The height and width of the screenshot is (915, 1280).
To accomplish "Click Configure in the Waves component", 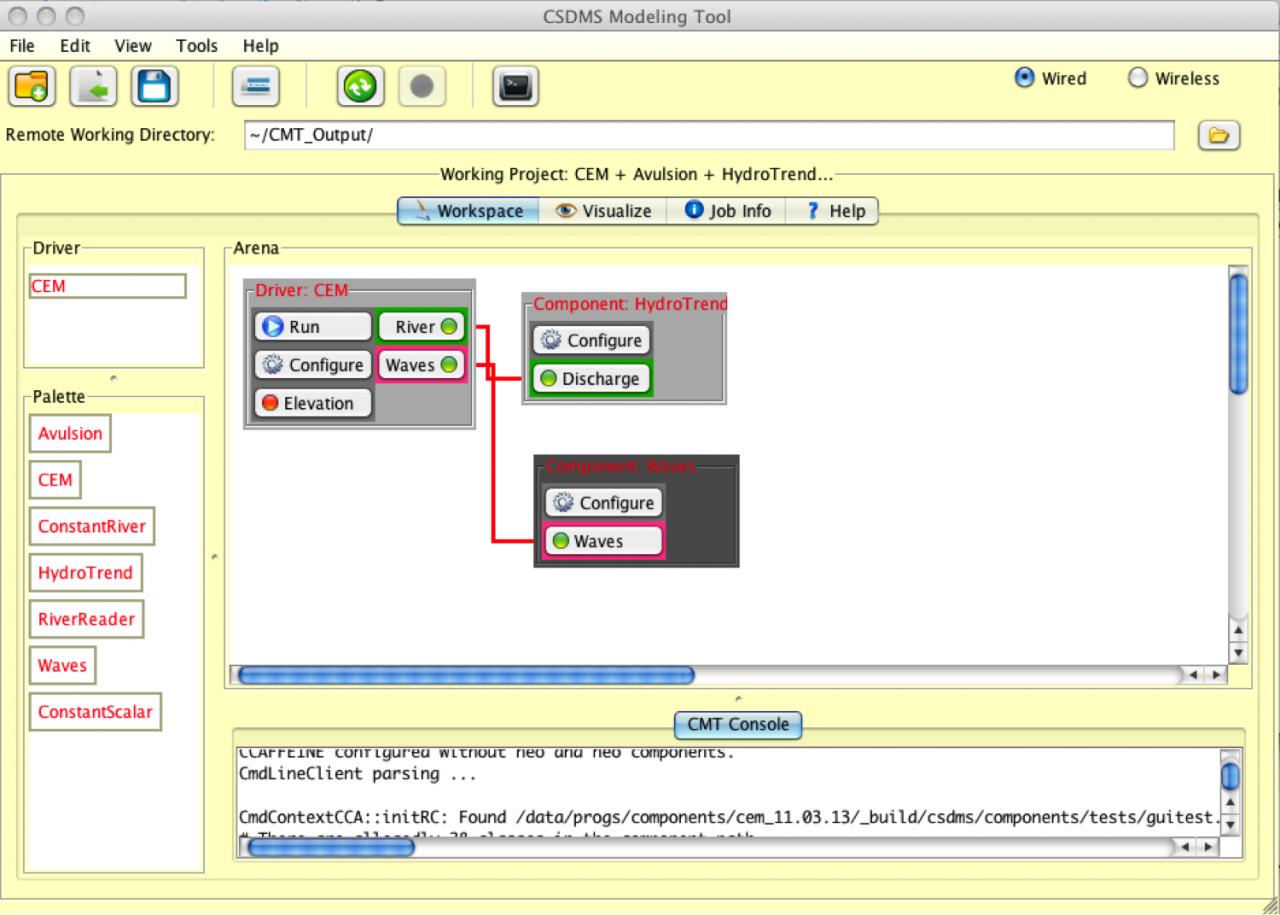I will pos(603,503).
